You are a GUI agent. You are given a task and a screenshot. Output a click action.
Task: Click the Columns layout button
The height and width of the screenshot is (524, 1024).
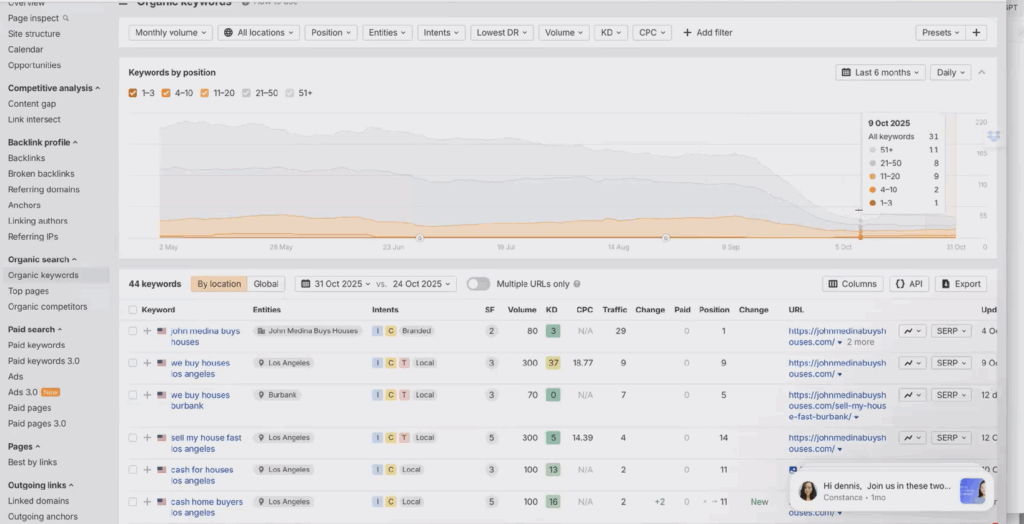coord(852,284)
